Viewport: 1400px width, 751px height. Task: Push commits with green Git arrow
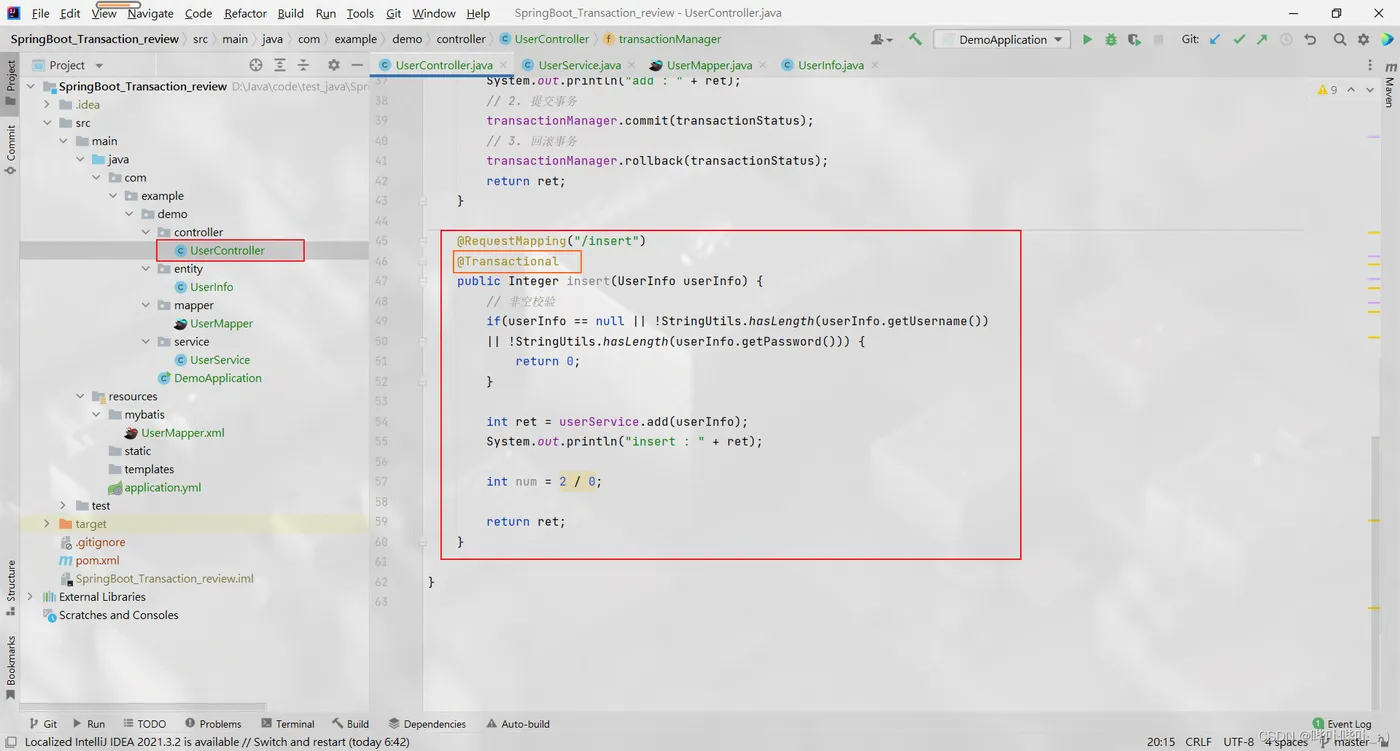pyautogui.click(x=1262, y=40)
